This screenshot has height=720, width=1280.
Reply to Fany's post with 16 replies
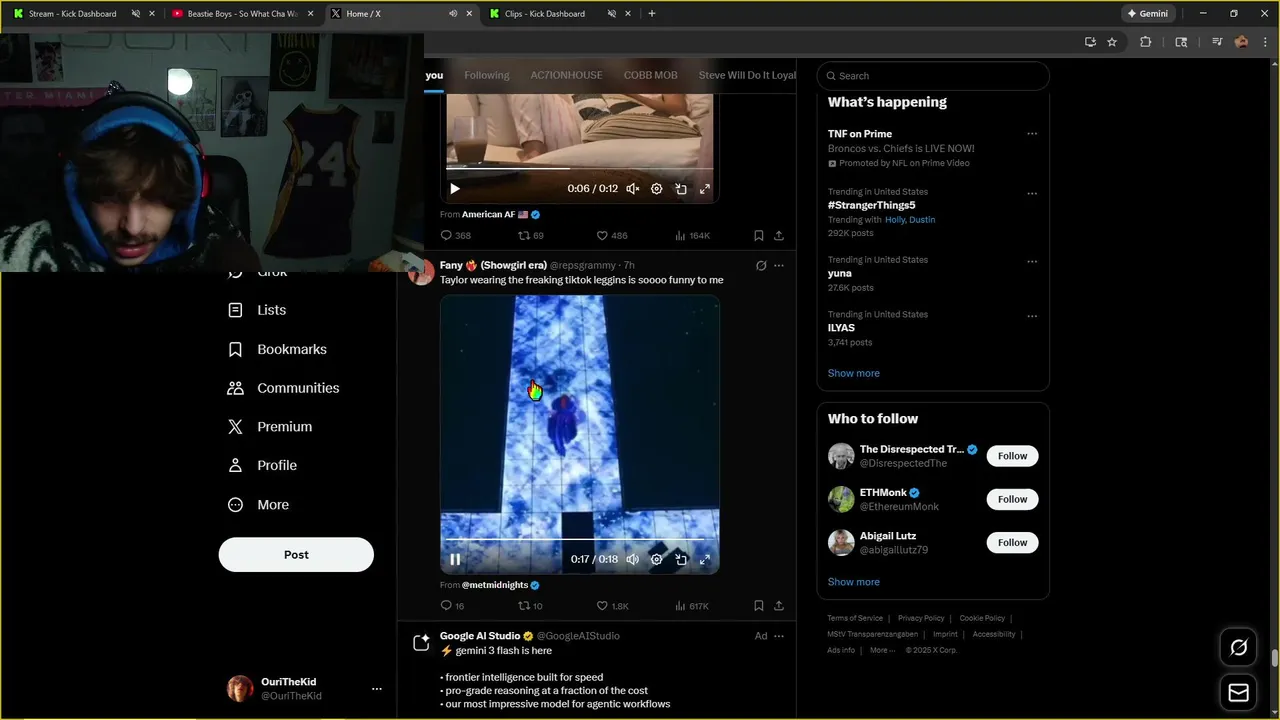(452, 606)
